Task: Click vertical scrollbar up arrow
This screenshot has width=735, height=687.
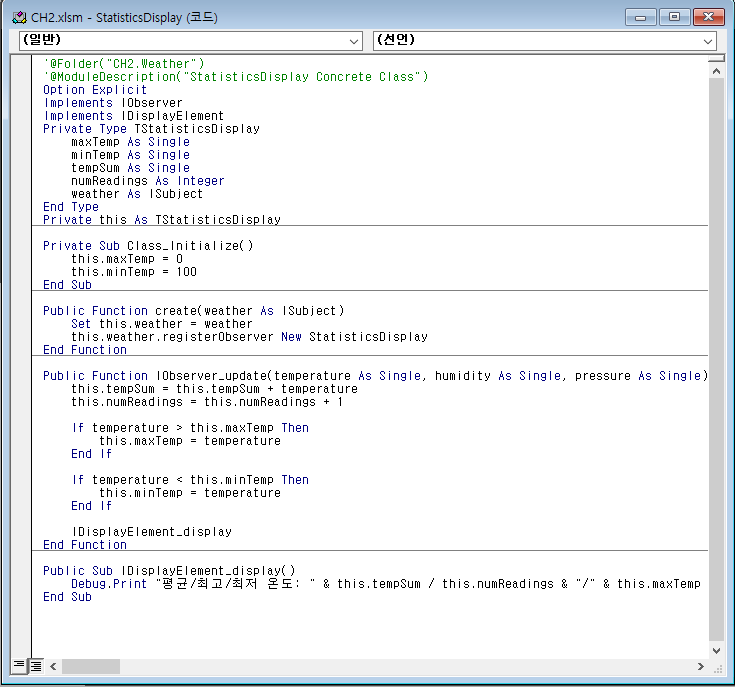Action: pyautogui.click(x=716, y=71)
